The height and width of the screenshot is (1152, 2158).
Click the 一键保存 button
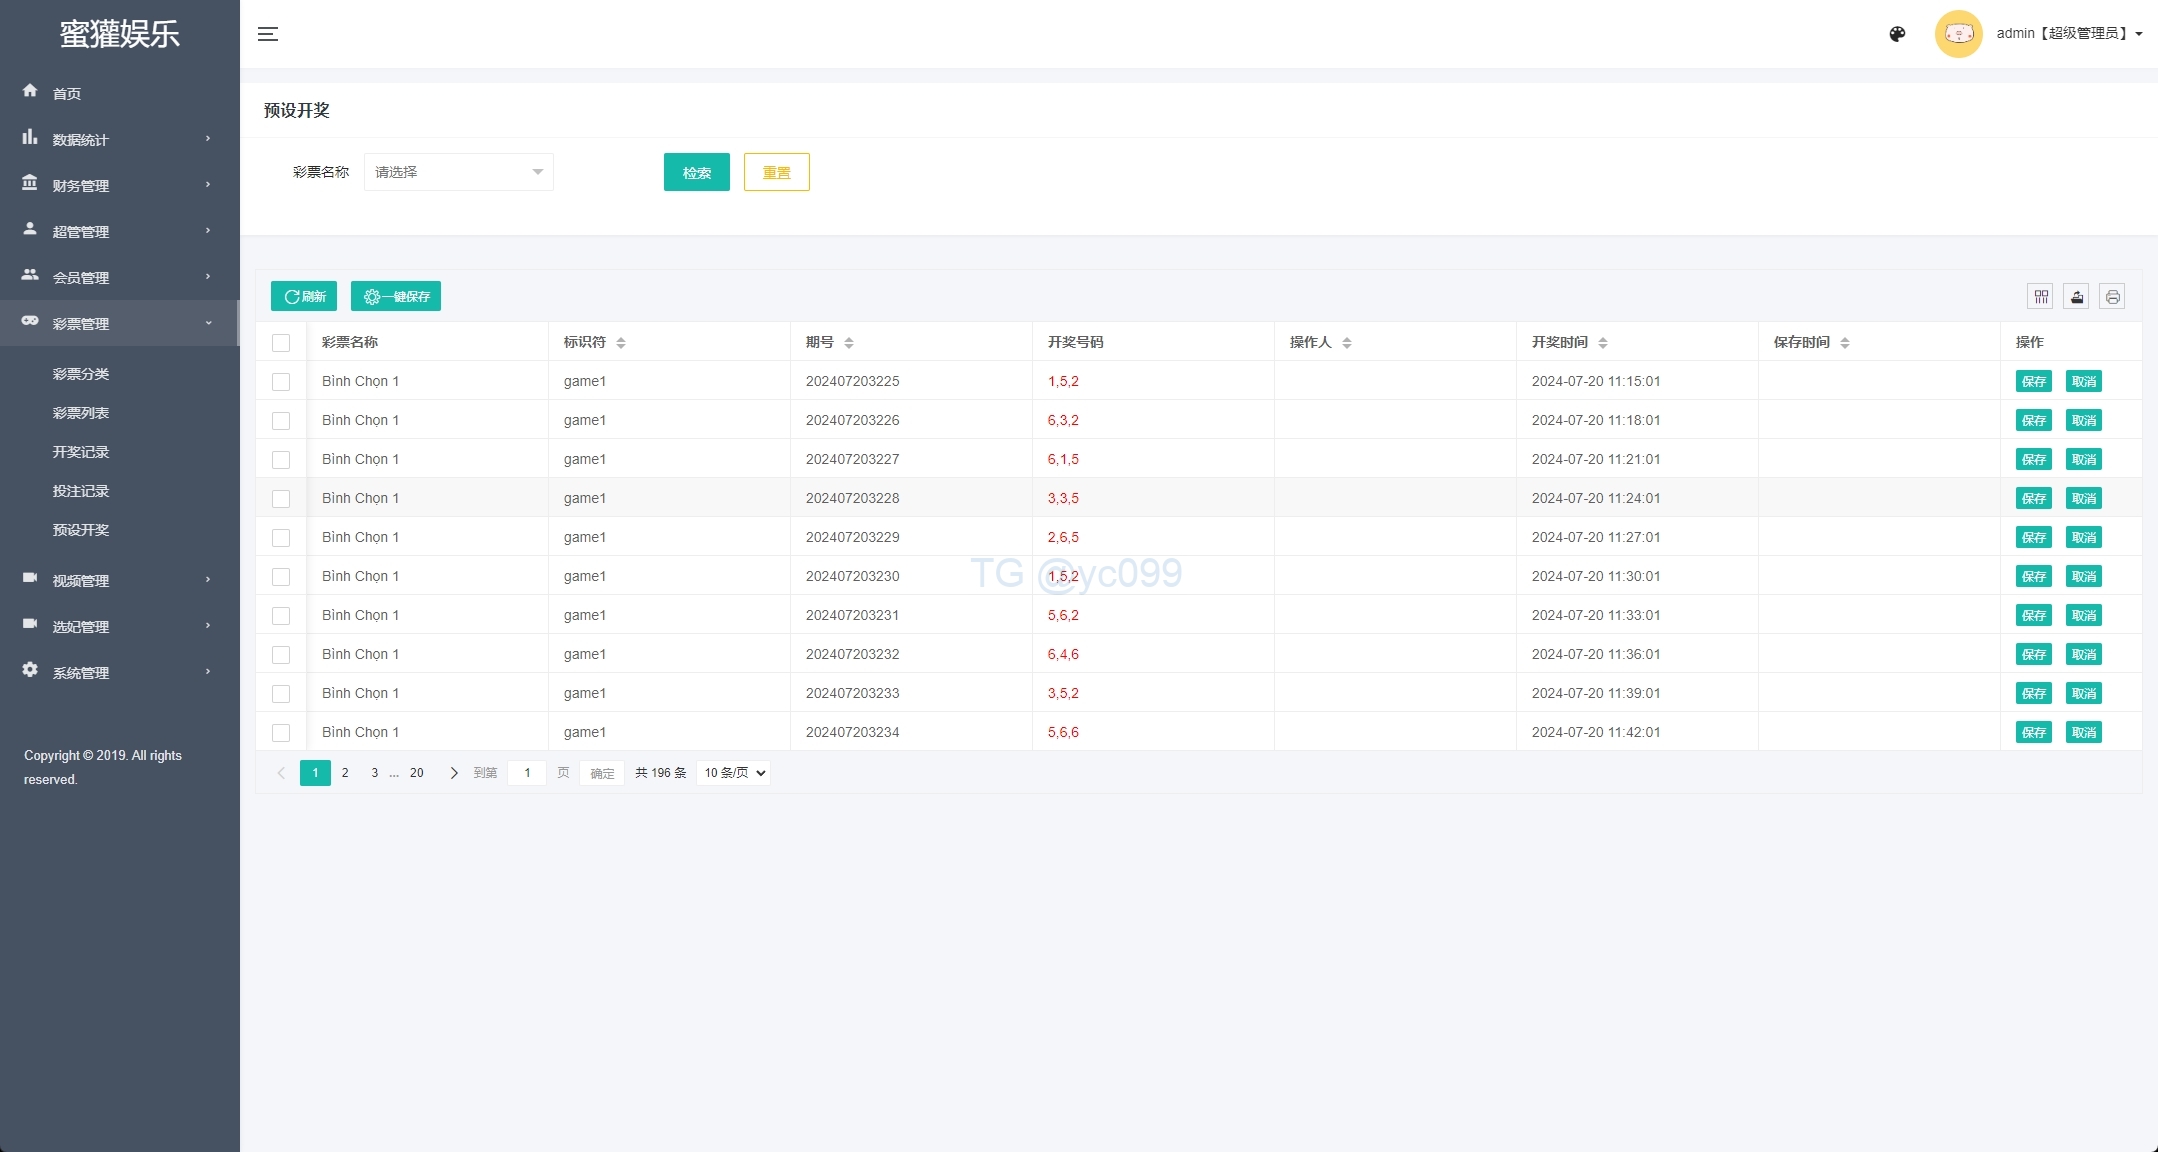click(396, 296)
